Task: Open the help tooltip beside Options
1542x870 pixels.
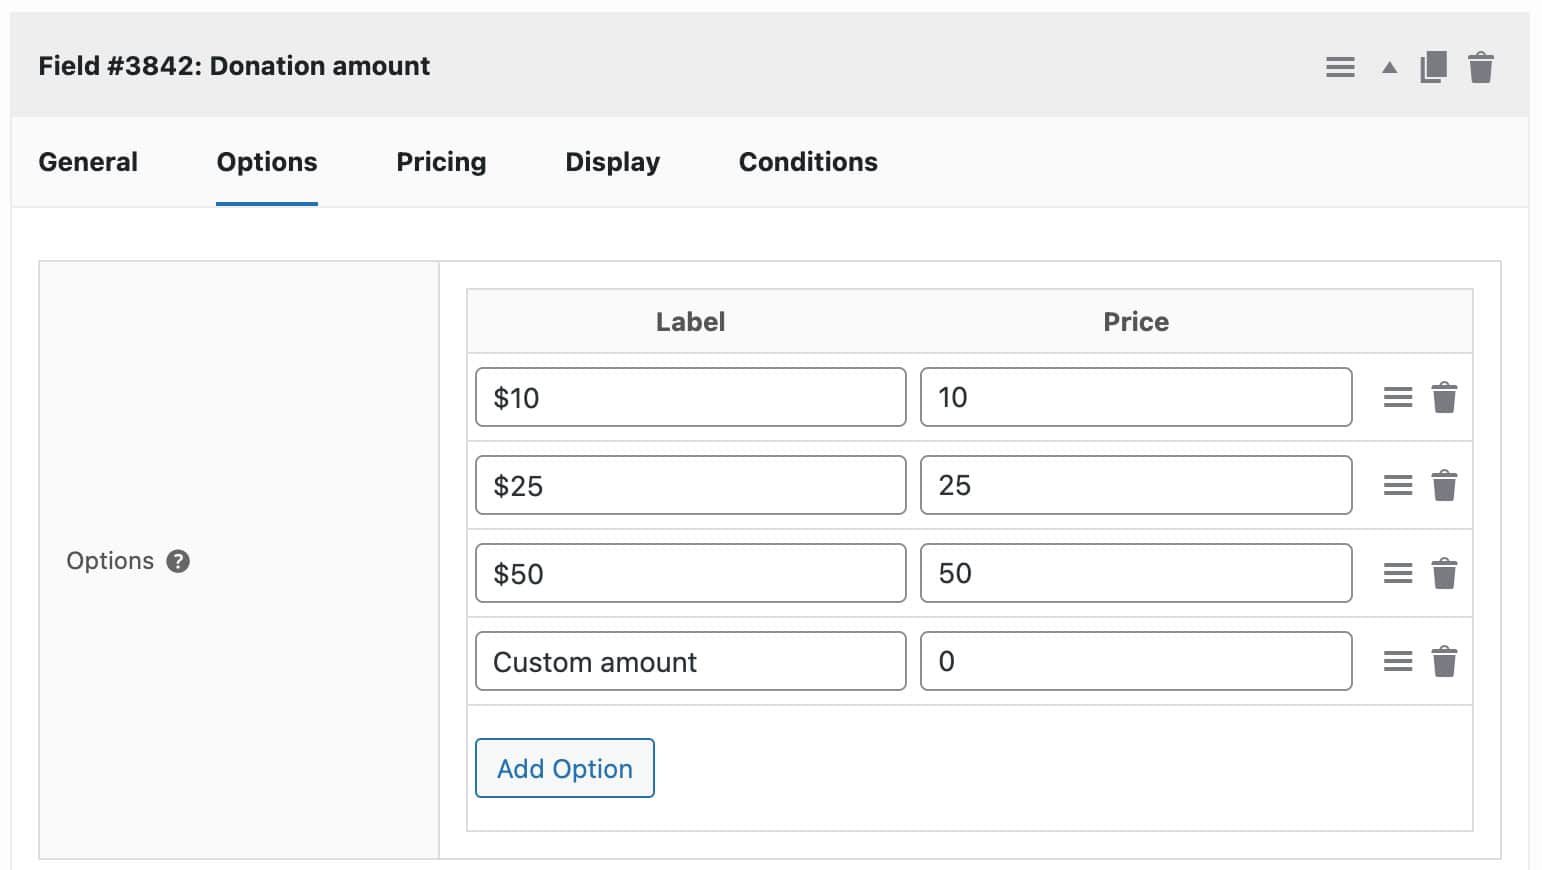Action: pos(176,561)
